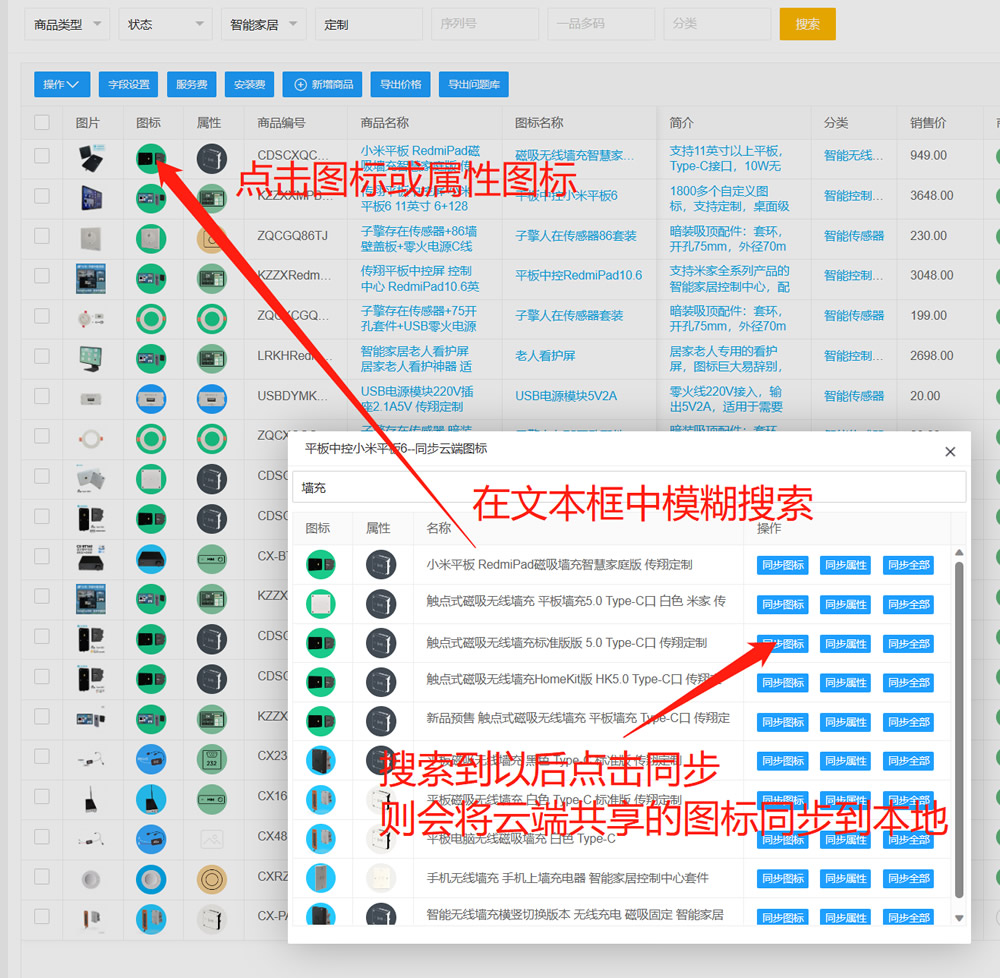This screenshot has width=1000, height=978.
Task: Click 同步图标 for the 触点式磁吸无线墙充标准版 row
Action: point(783,643)
